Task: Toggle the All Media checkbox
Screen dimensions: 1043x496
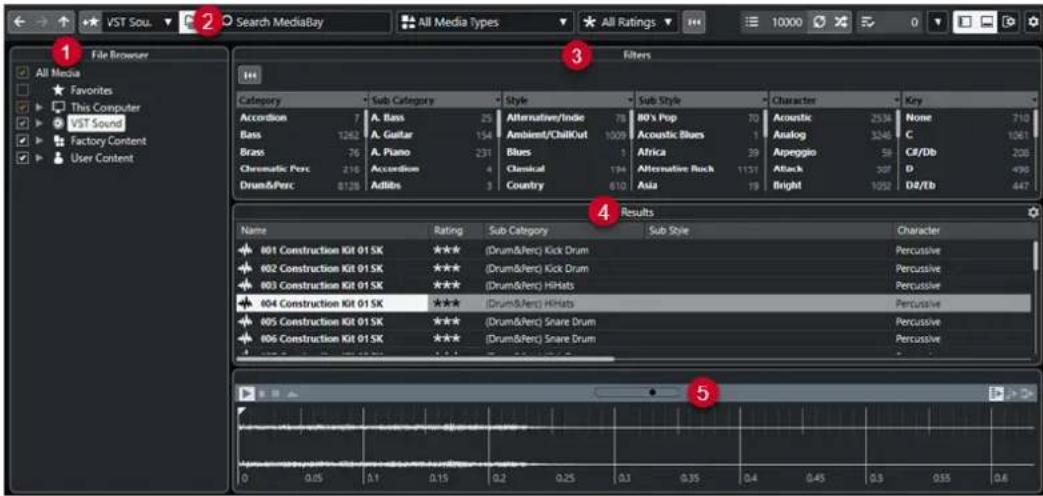Action: pyautogui.click(x=22, y=73)
